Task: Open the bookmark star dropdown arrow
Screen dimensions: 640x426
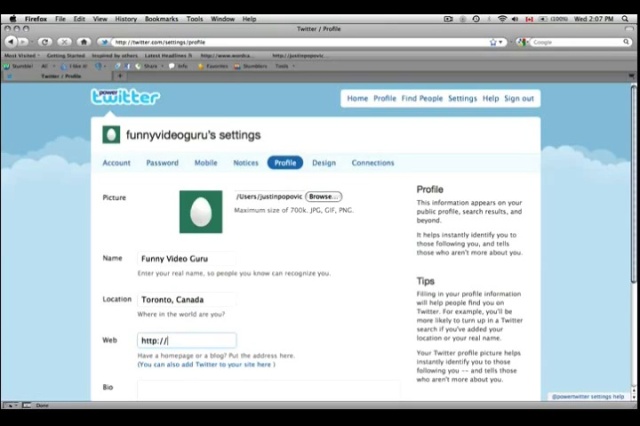Action: [x=501, y=42]
